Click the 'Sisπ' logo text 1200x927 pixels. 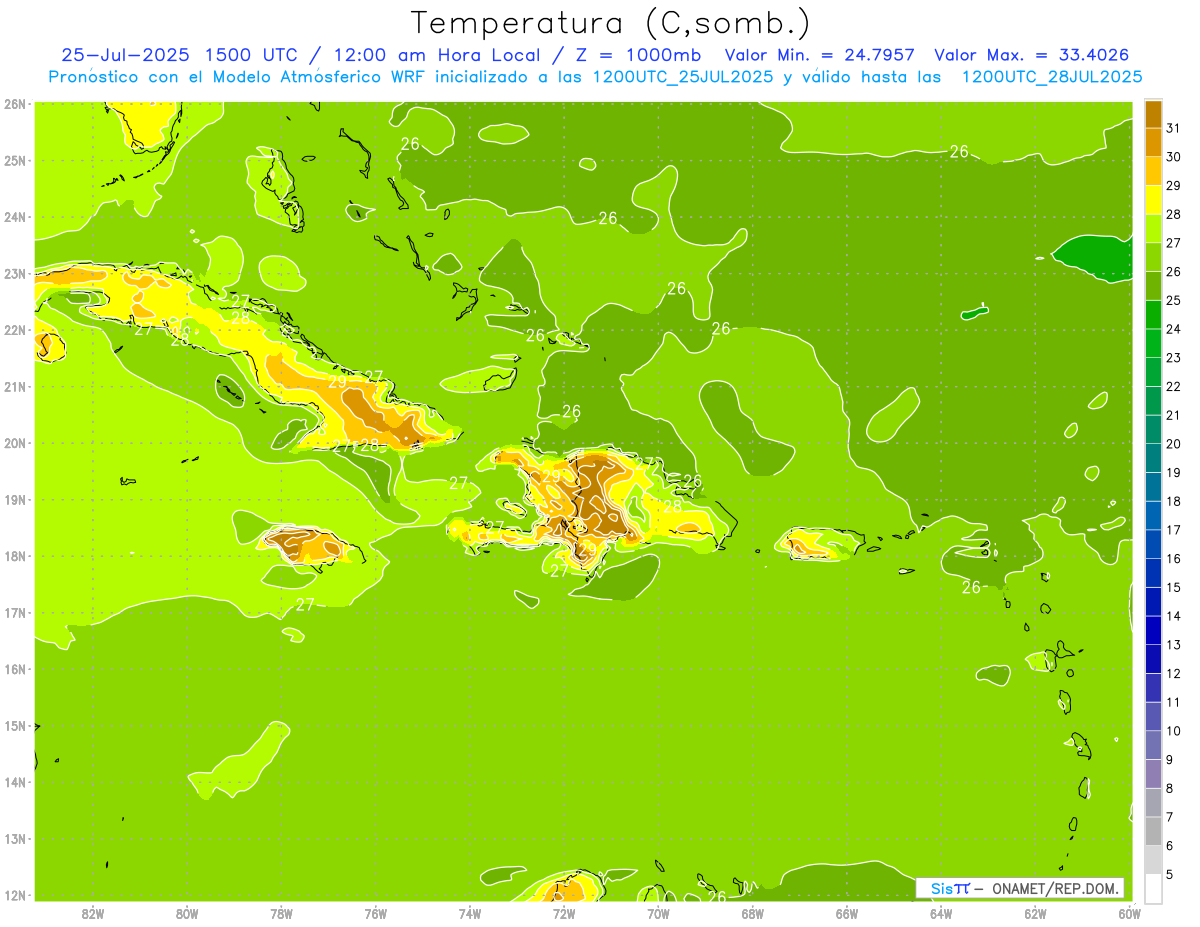(x=949, y=888)
